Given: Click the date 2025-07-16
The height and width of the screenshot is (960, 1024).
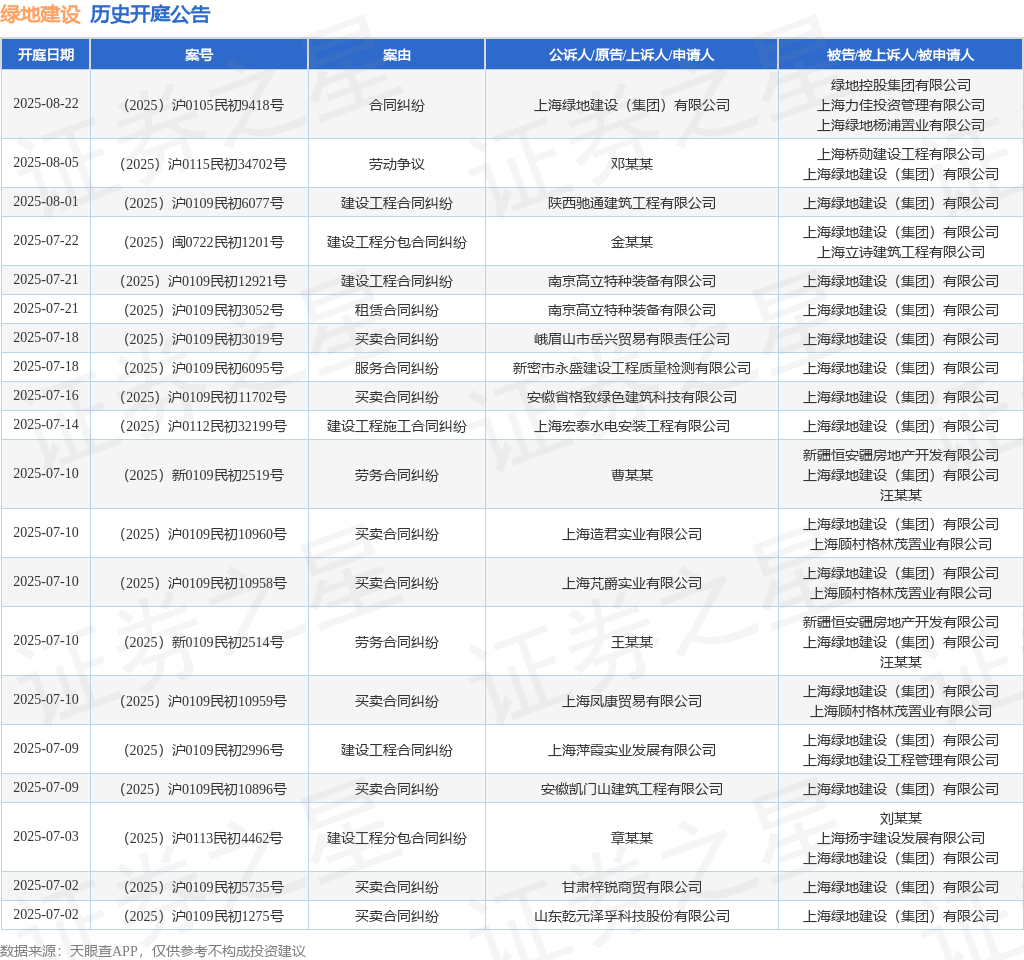Looking at the screenshot, I should 46,396.
